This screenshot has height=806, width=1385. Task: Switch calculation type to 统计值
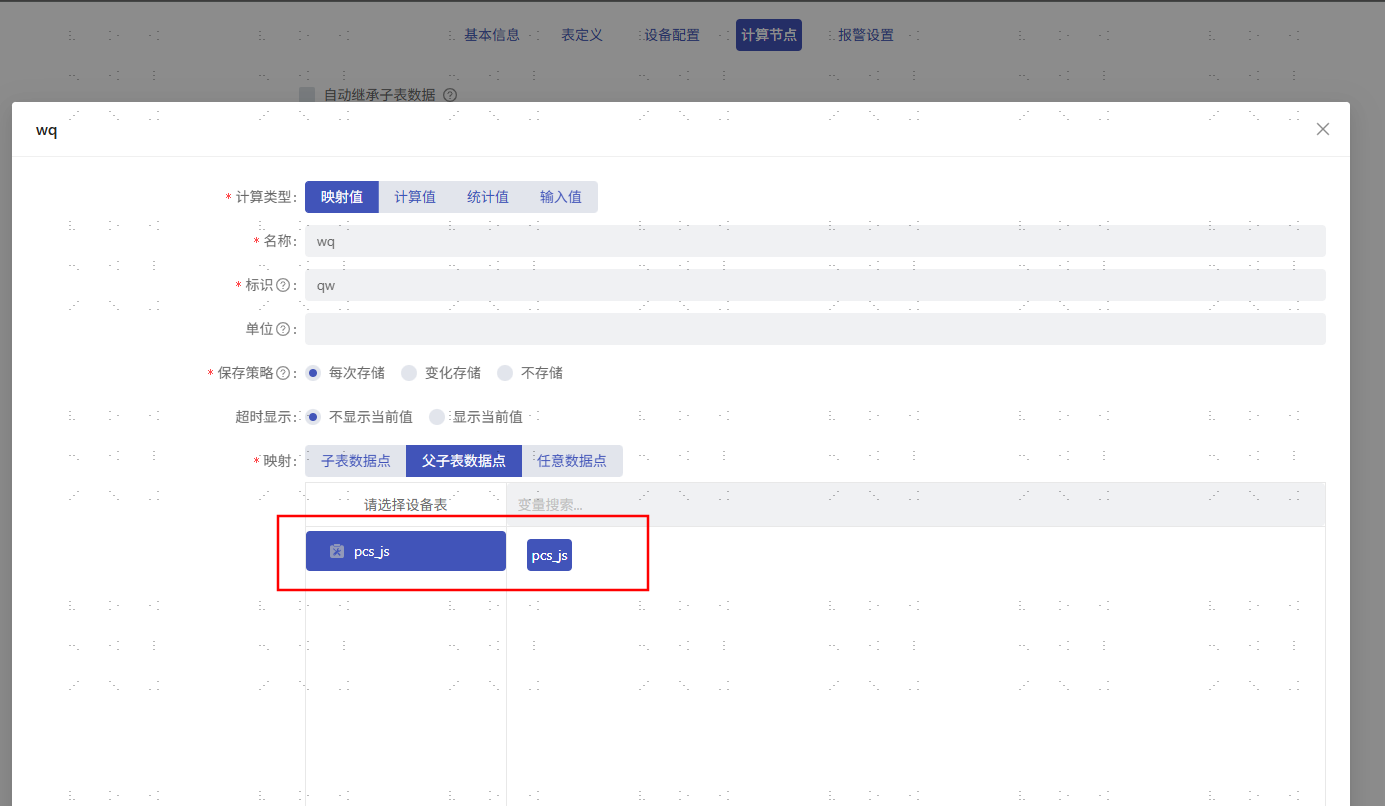click(488, 197)
